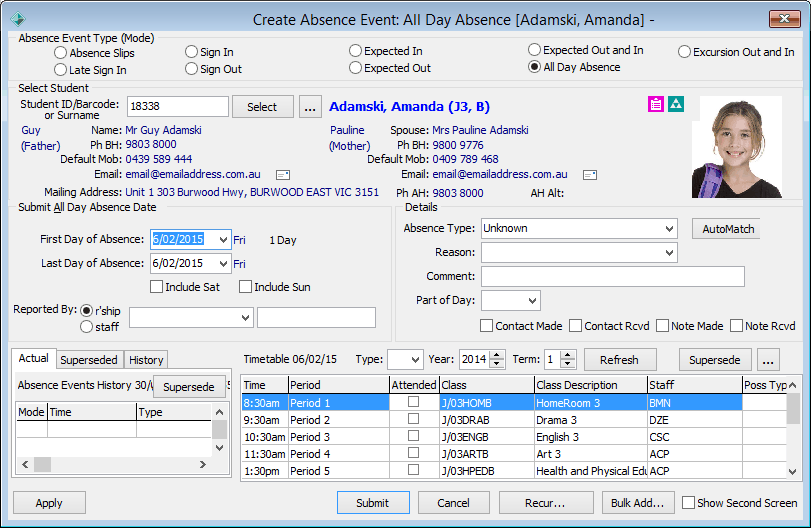Viewport: 811px width, 528px height.
Task: Switch to the Superseded tab
Action: pyautogui.click(x=89, y=360)
